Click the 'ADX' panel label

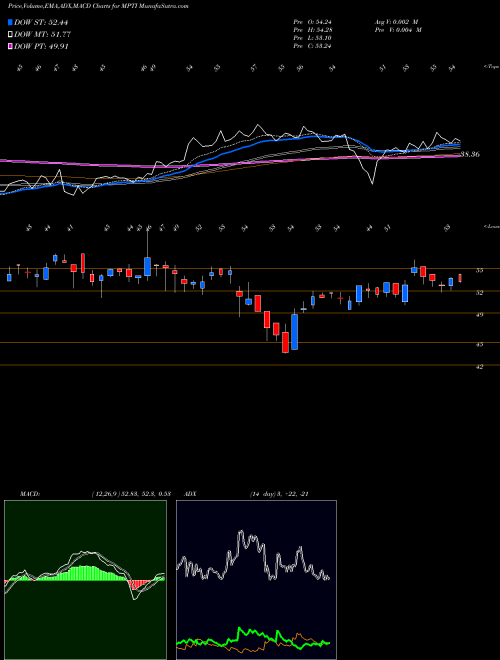click(190, 494)
